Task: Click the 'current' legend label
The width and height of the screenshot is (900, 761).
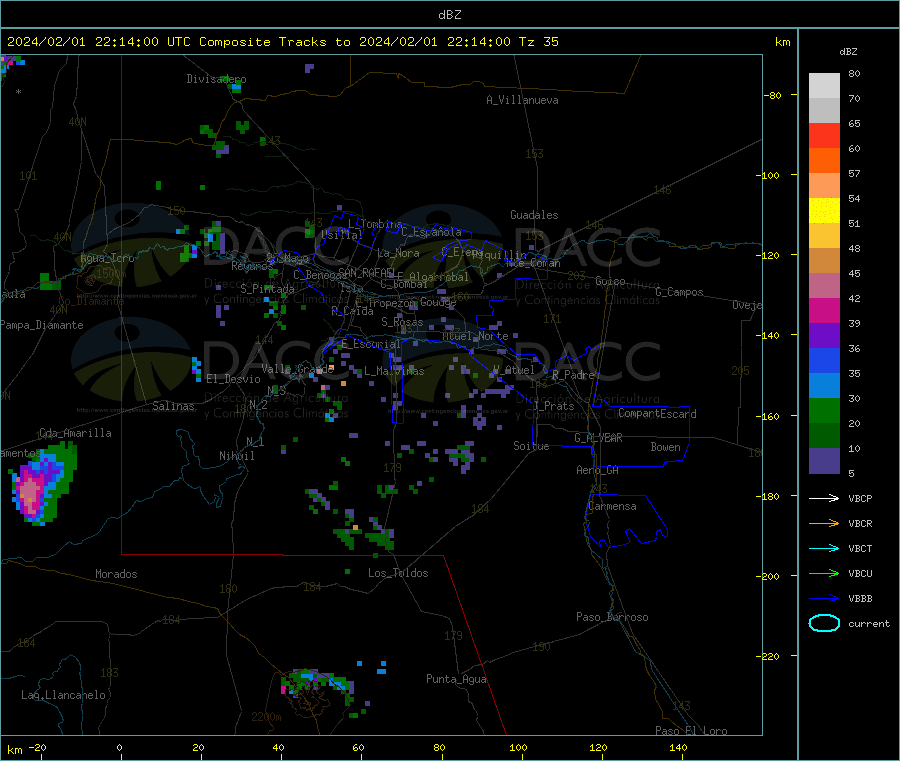Action: pyautogui.click(x=868, y=623)
